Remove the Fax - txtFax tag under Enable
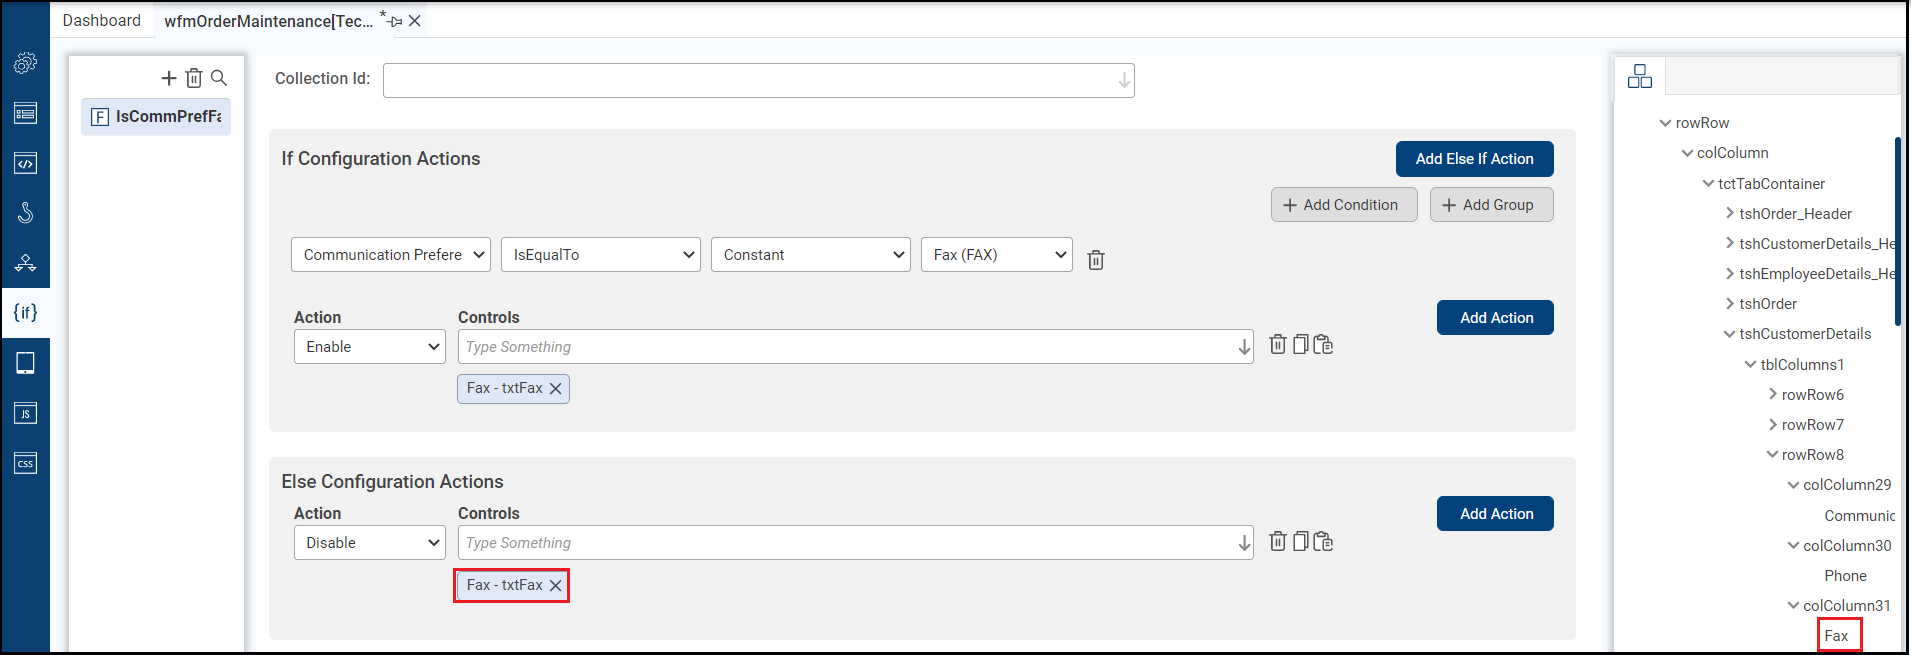Image resolution: width=1911 pixels, height=655 pixels. pos(556,389)
